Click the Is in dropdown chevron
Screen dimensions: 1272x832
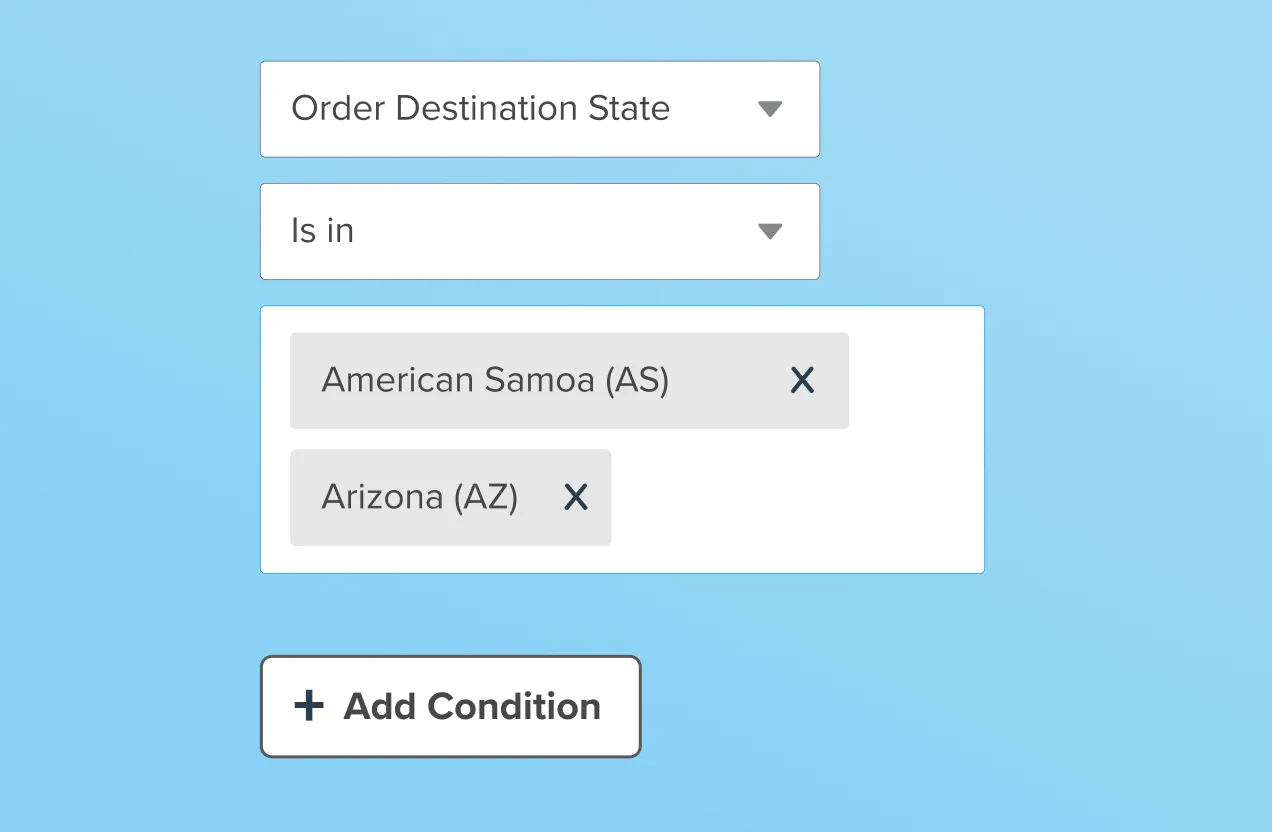pos(770,231)
